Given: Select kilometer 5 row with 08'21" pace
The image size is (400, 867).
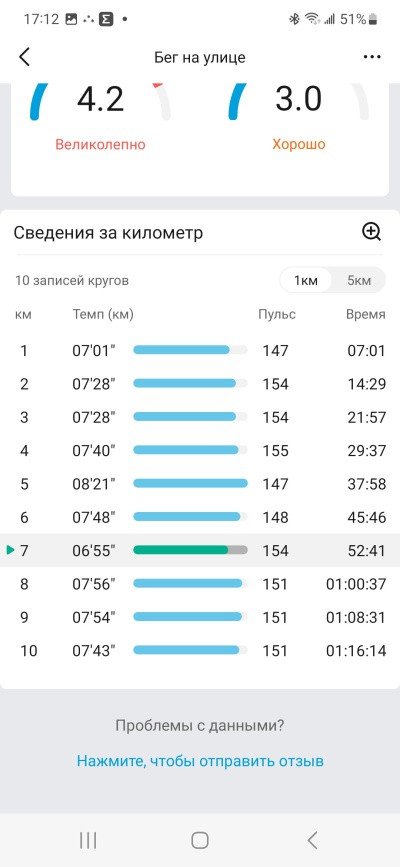Looking at the screenshot, I should [x=200, y=484].
